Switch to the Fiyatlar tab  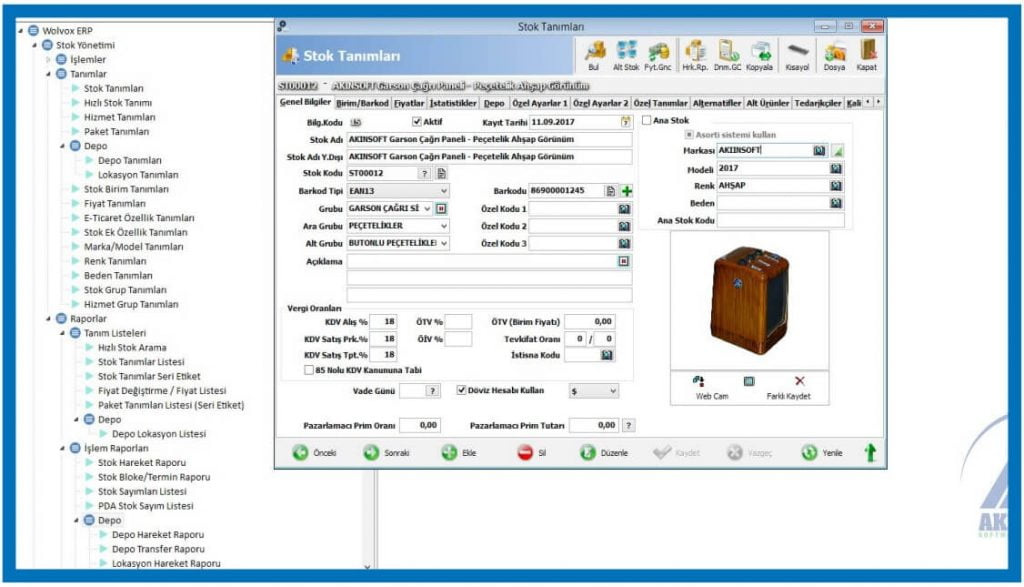(x=409, y=103)
